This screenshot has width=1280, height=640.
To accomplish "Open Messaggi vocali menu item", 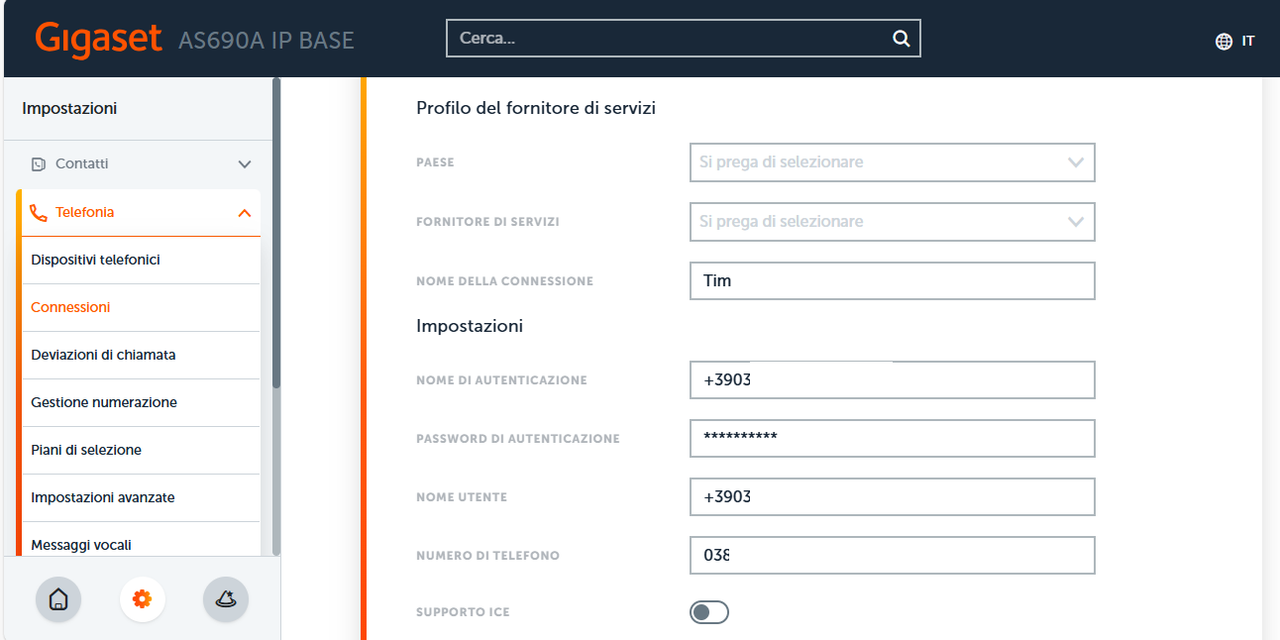I will click(x=141, y=540).
